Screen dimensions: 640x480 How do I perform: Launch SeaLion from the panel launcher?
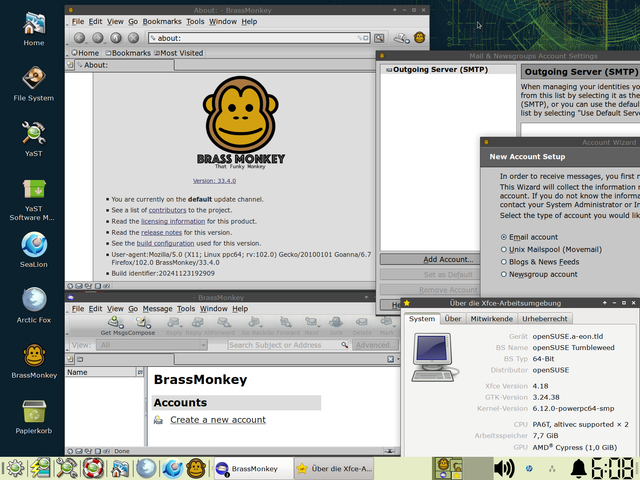click(x=172, y=468)
